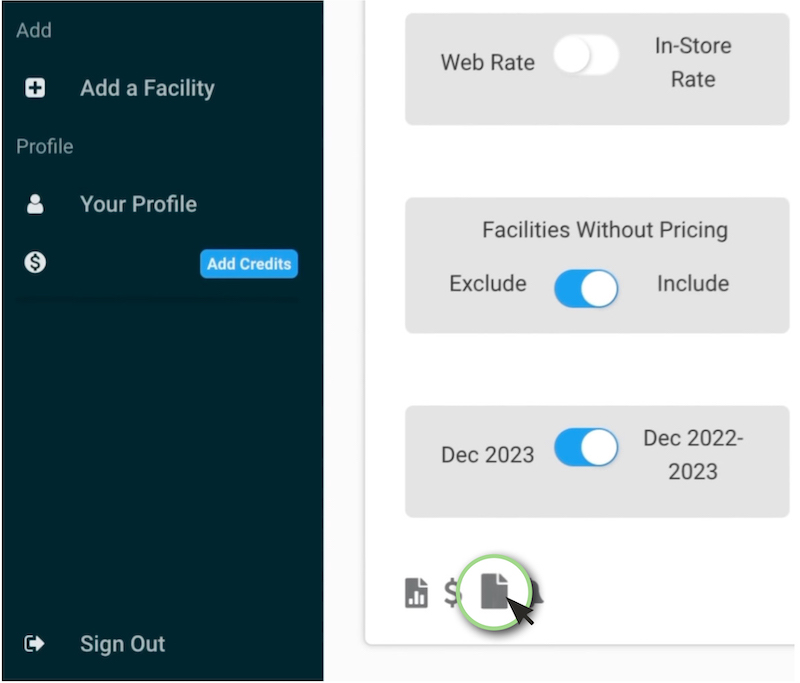Click the plus icon beside Add a Facility
The width and height of the screenshot is (800, 683).
pos(35,88)
